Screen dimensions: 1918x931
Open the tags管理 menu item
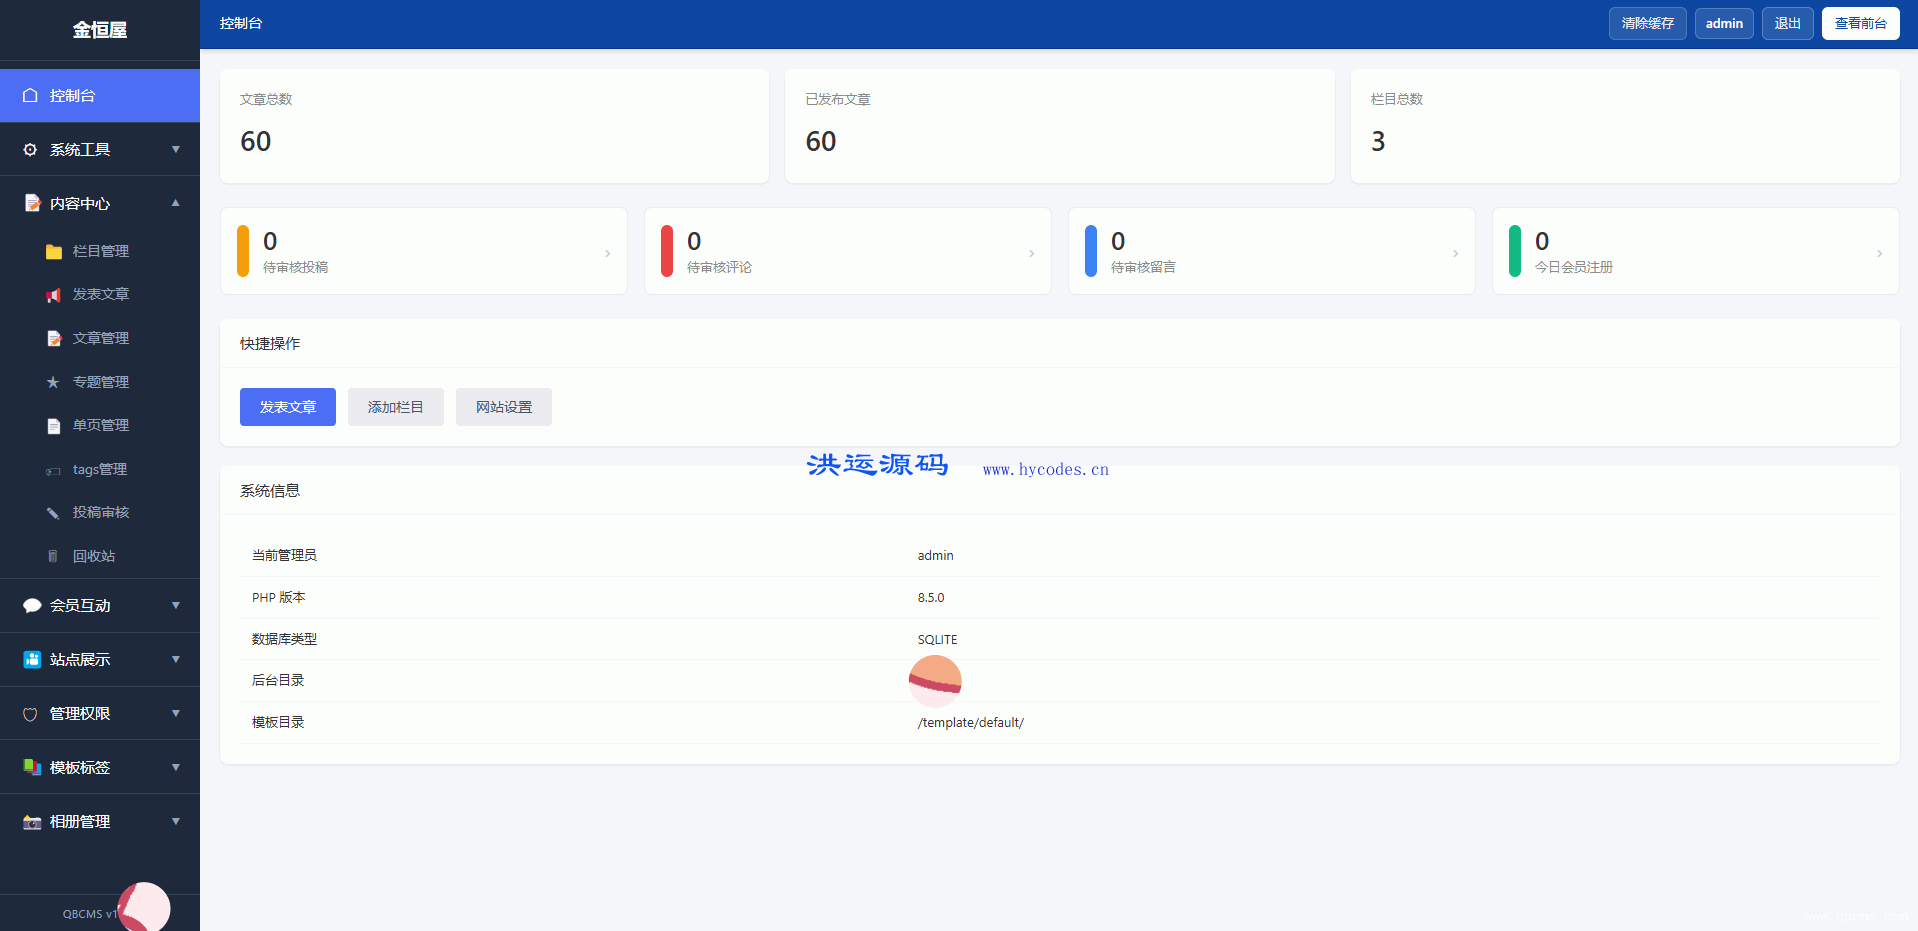[100, 469]
